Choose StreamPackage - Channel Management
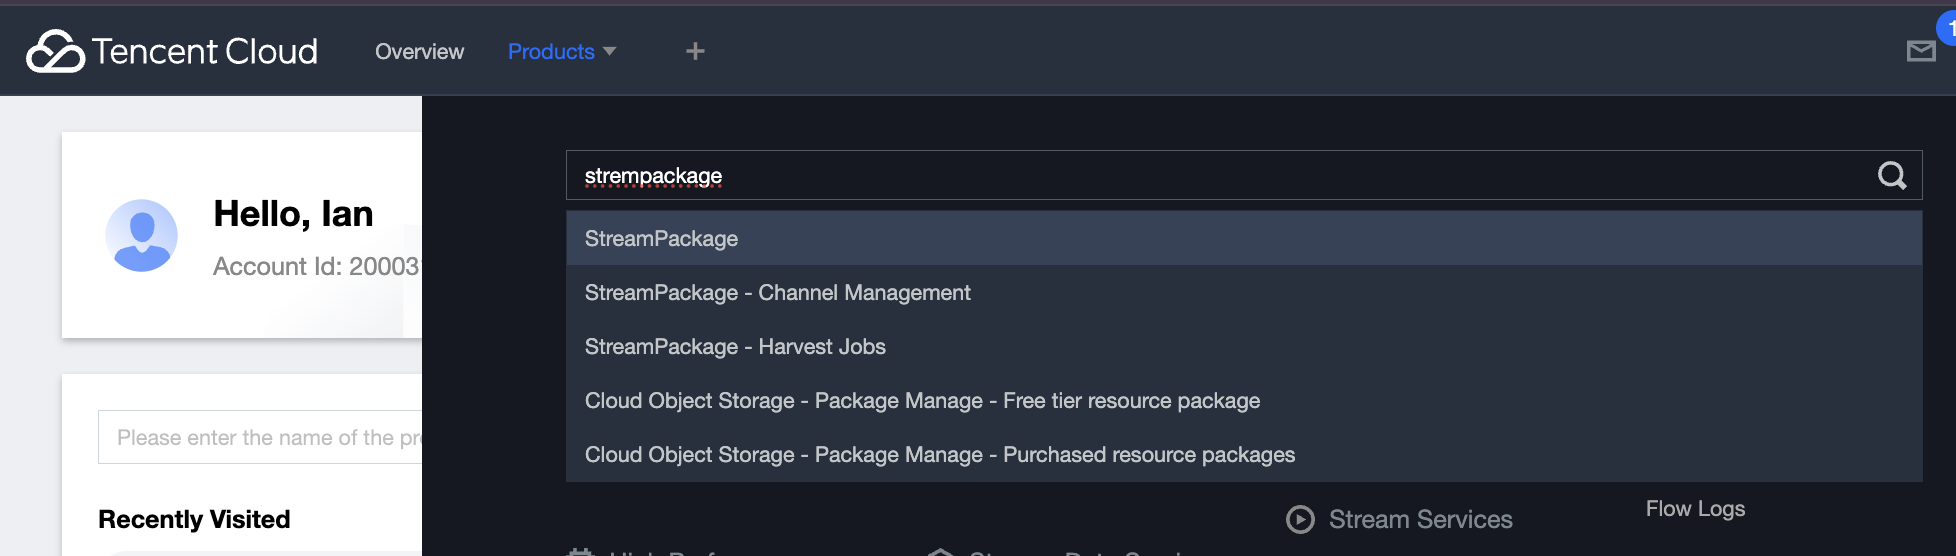Screen dimensions: 1956x556 [1244, 292]
